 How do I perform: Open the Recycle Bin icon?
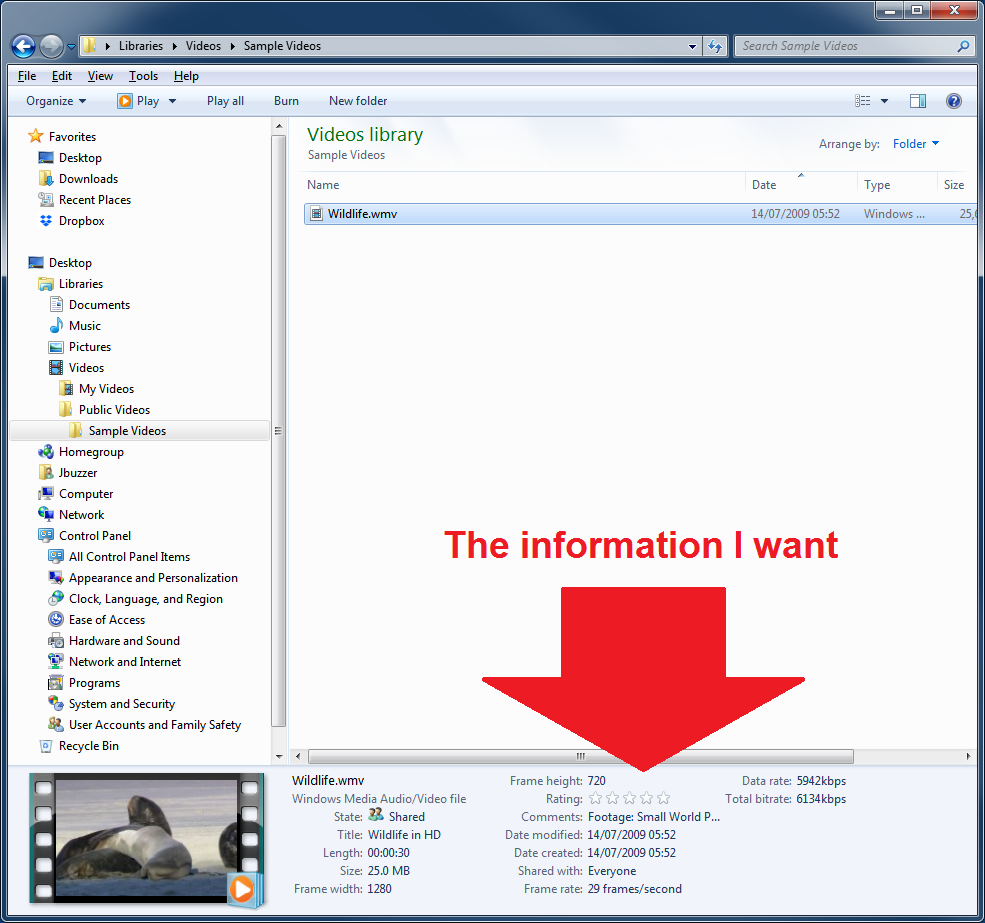pyautogui.click(x=46, y=746)
